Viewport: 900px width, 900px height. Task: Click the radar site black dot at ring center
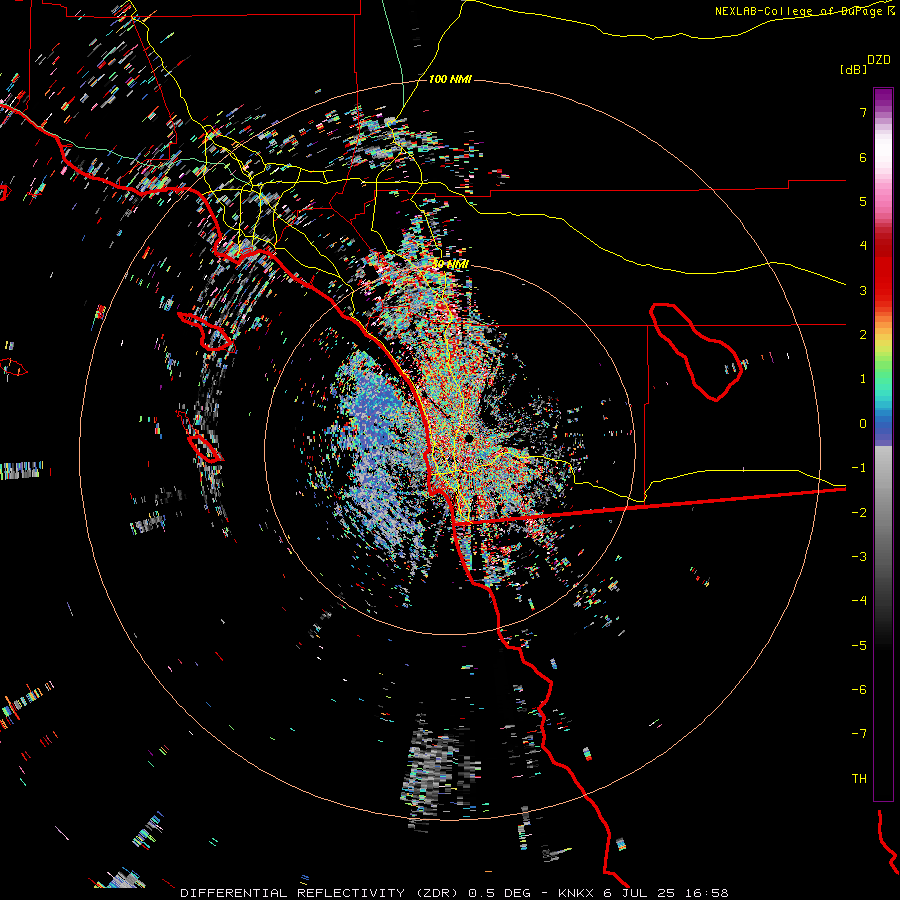468,438
